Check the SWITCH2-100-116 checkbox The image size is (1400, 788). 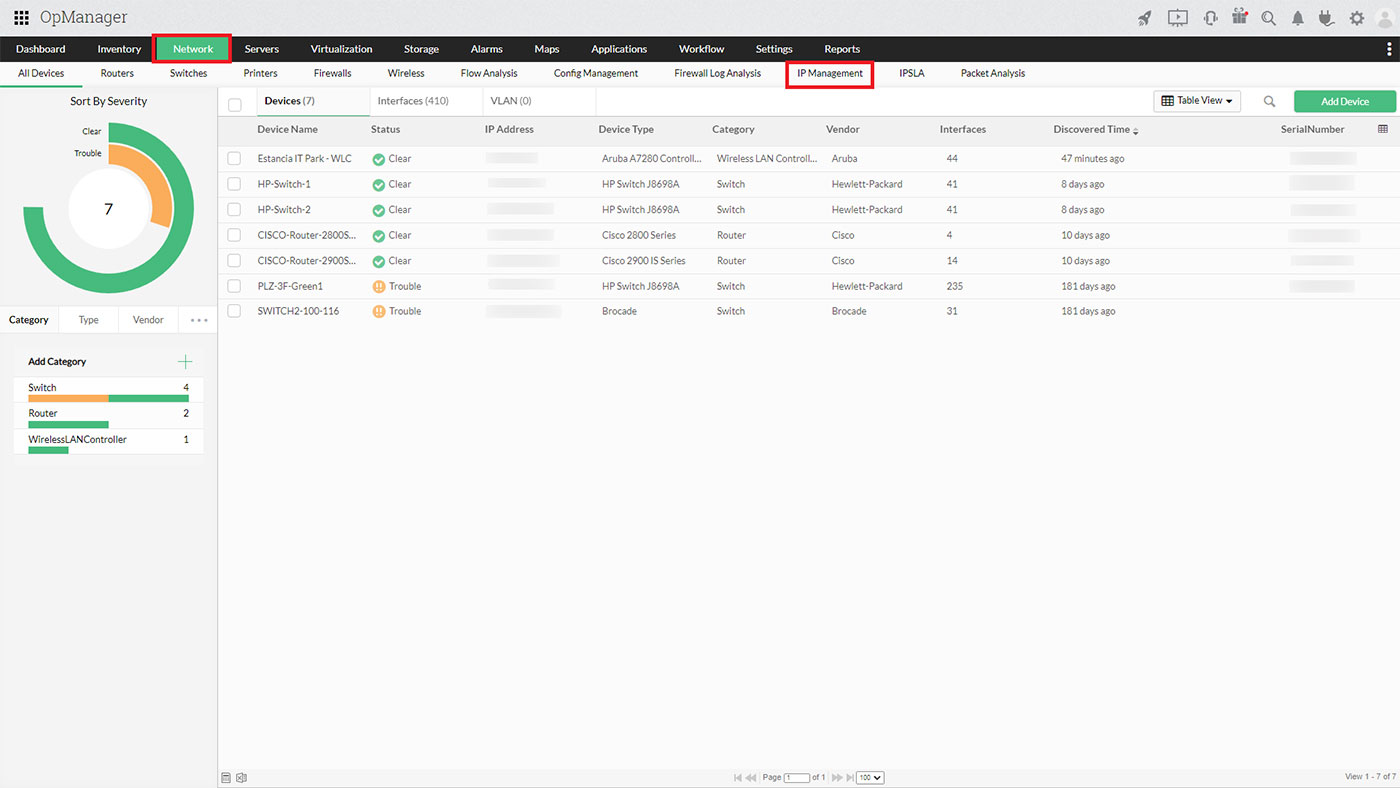point(234,312)
